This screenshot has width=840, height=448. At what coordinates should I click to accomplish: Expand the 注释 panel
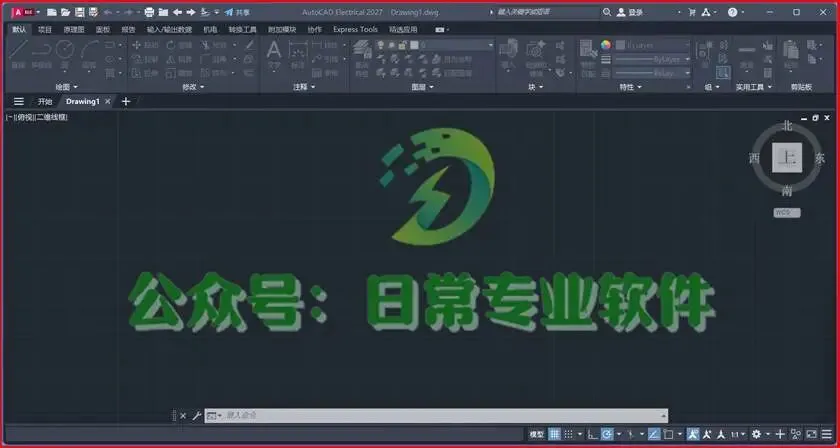click(304, 87)
